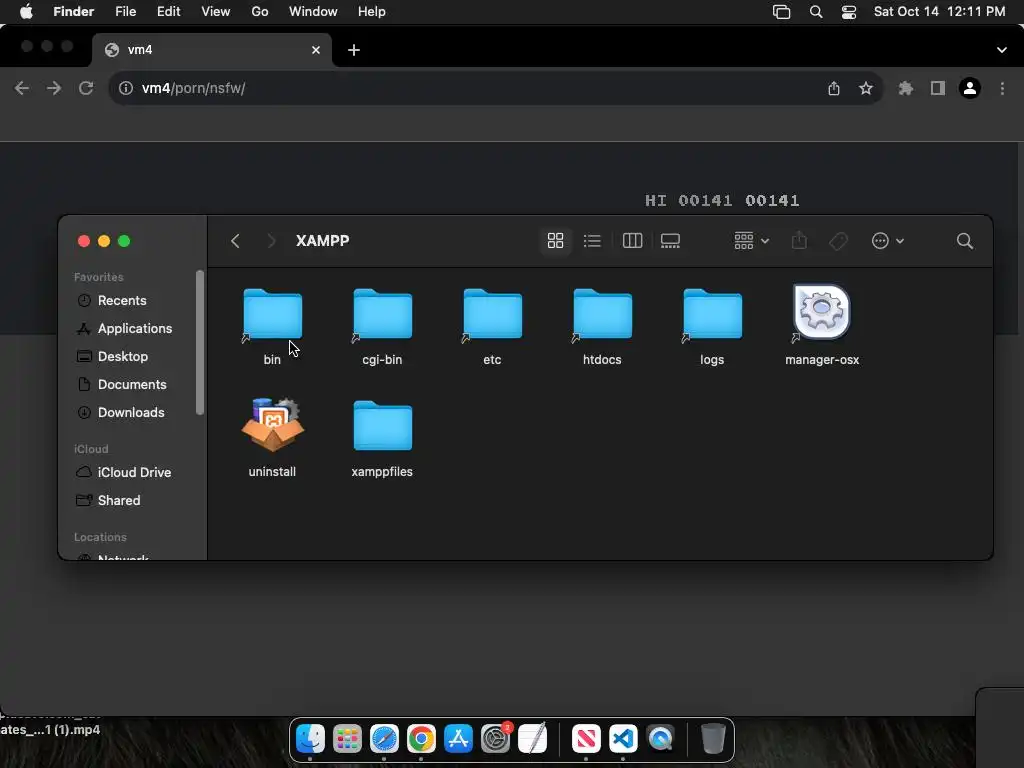This screenshot has height=768, width=1024.
Task: Open Finder from the Dock
Action: coord(310,739)
